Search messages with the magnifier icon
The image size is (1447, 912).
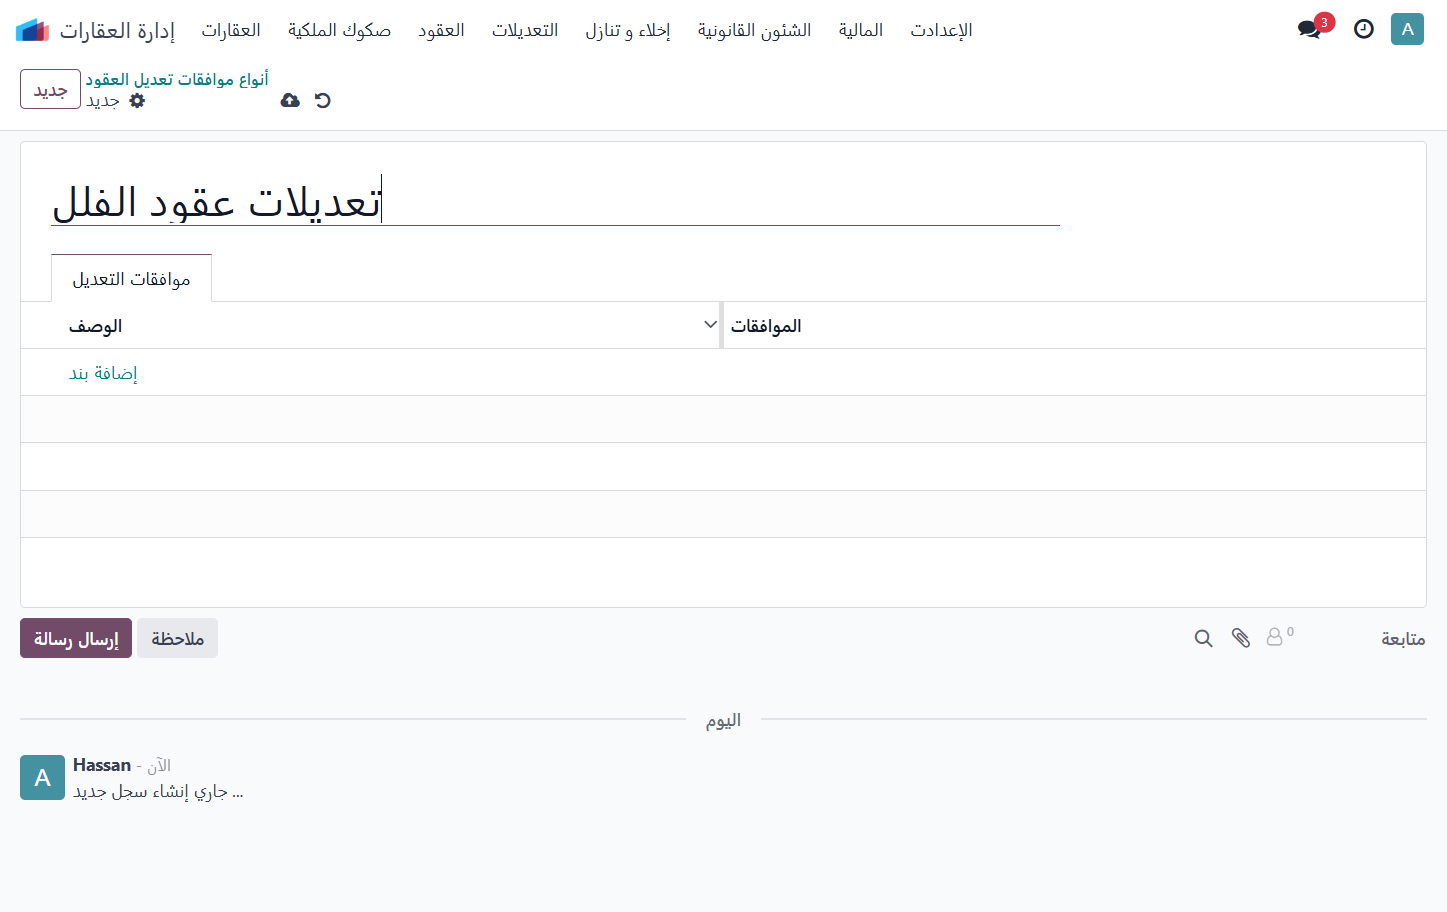1203,638
